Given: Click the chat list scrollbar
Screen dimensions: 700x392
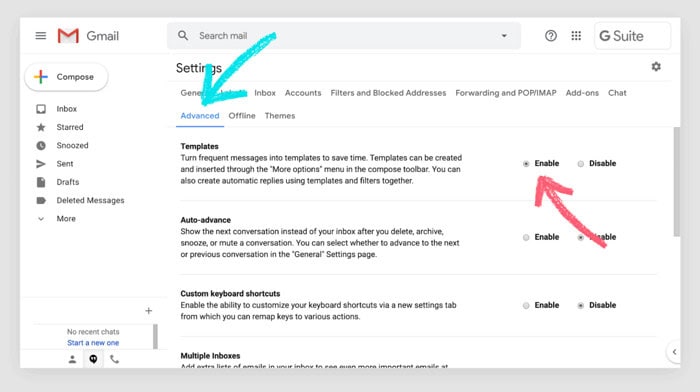Looking at the screenshot, I should 155,337.
